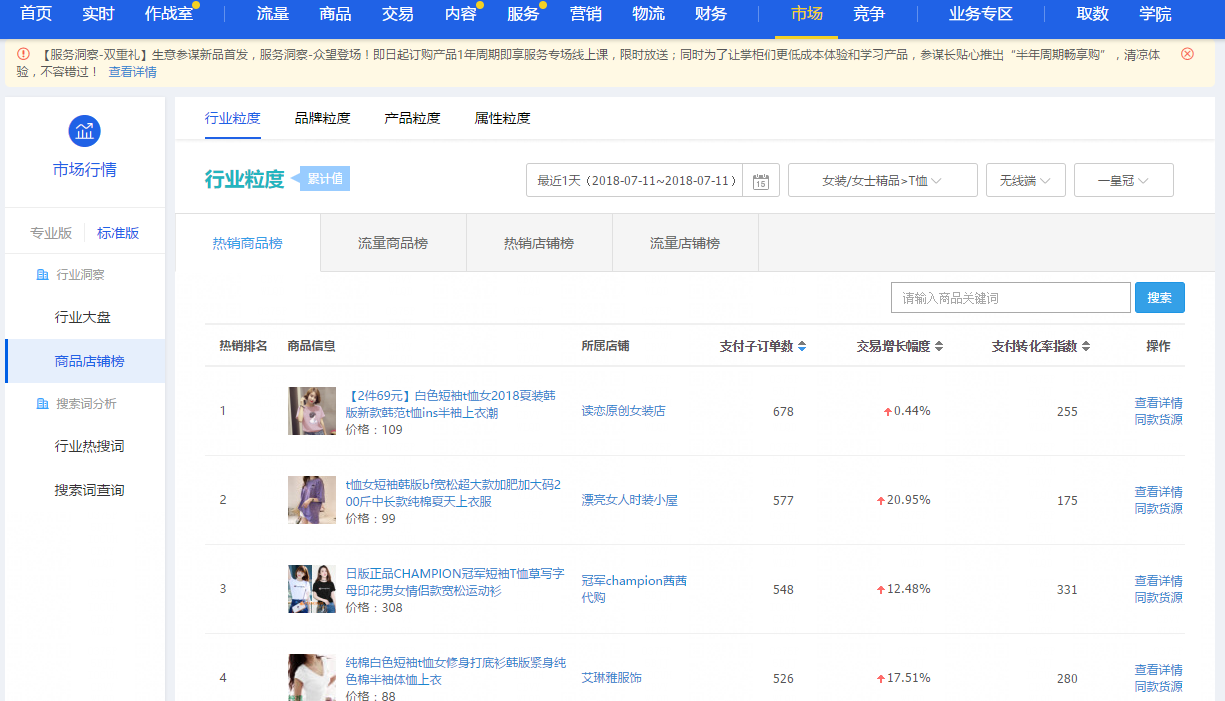The height and width of the screenshot is (701, 1225).
Task: Sort by 交易增长幅度 column arrows
Action: 939,347
